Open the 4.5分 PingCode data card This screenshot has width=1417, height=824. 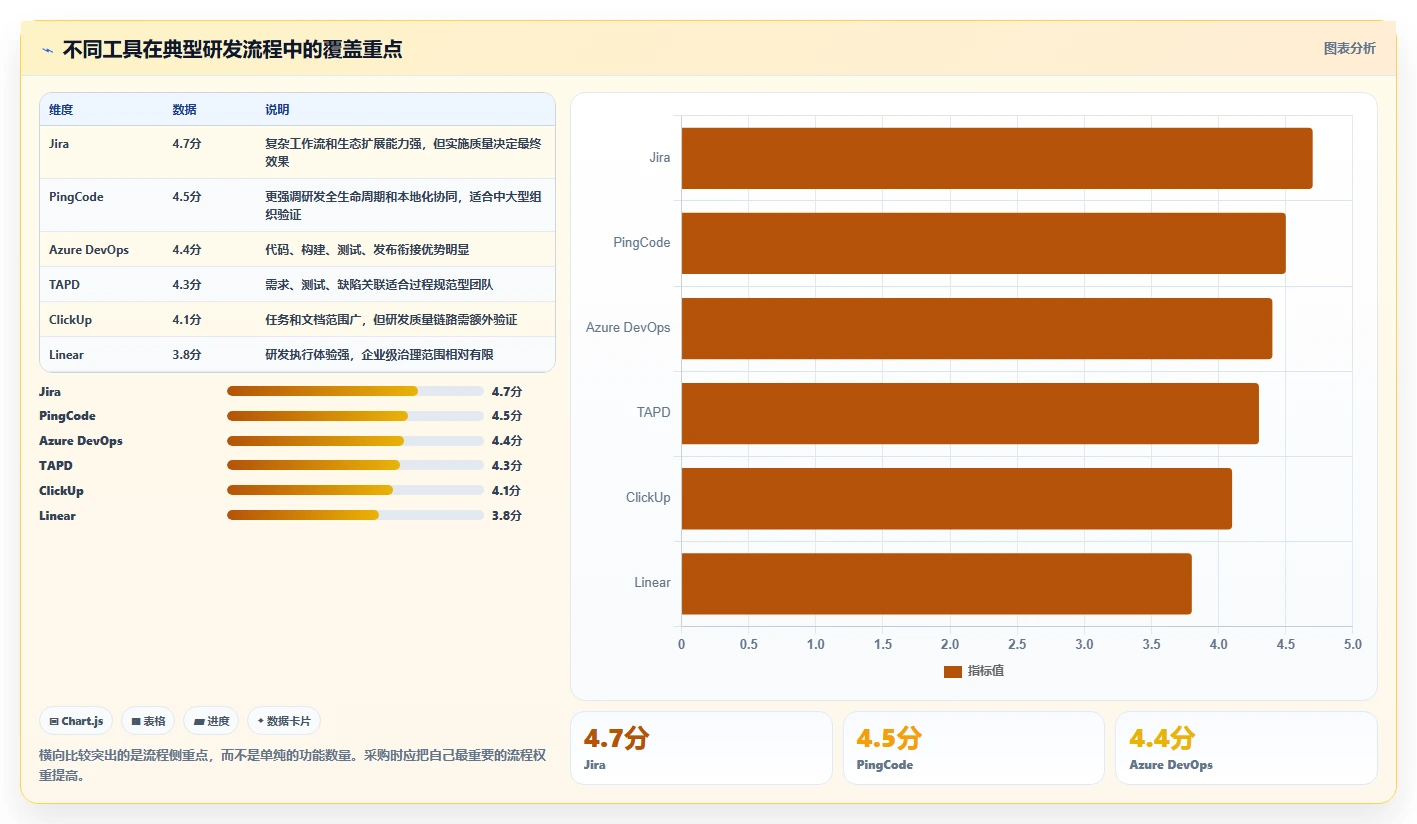pyautogui.click(x=973, y=748)
